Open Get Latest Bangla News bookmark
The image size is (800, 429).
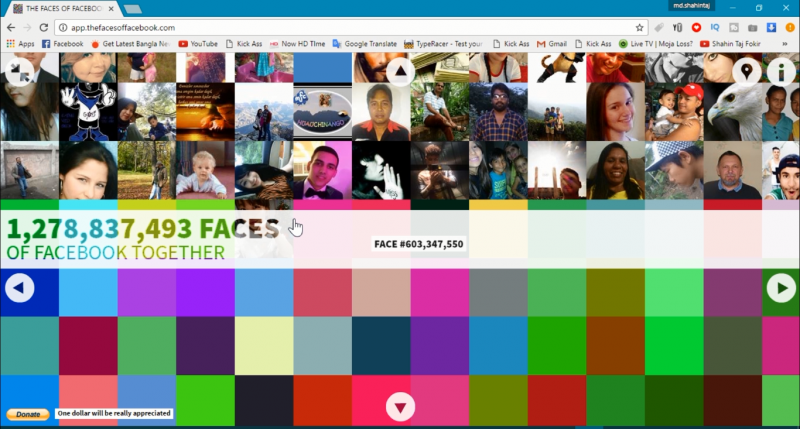pos(131,44)
